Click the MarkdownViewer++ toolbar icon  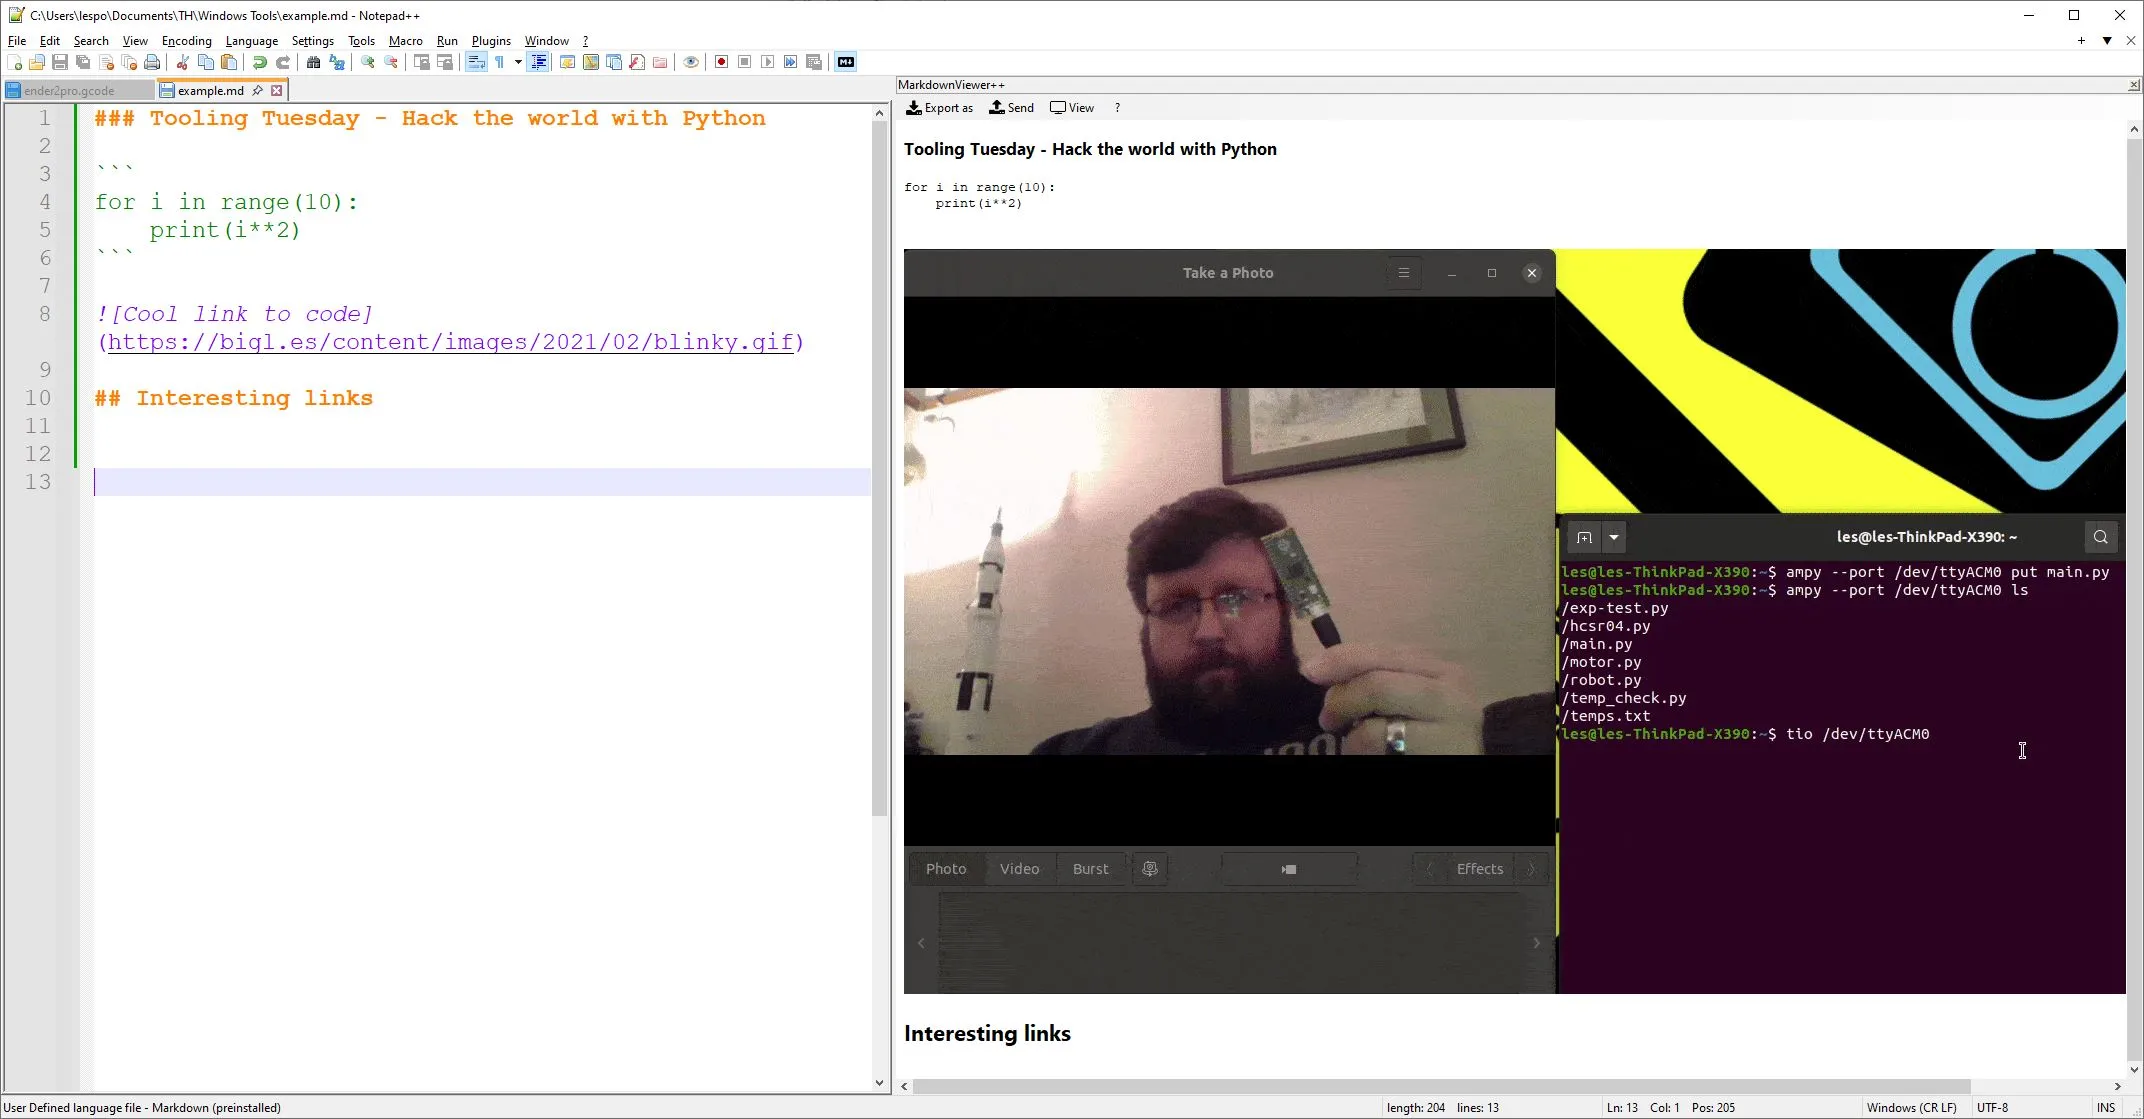click(846, 62)
